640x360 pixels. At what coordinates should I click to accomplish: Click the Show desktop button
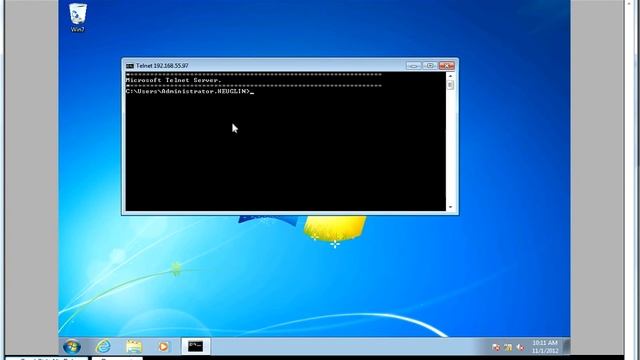tap(567, 346)
